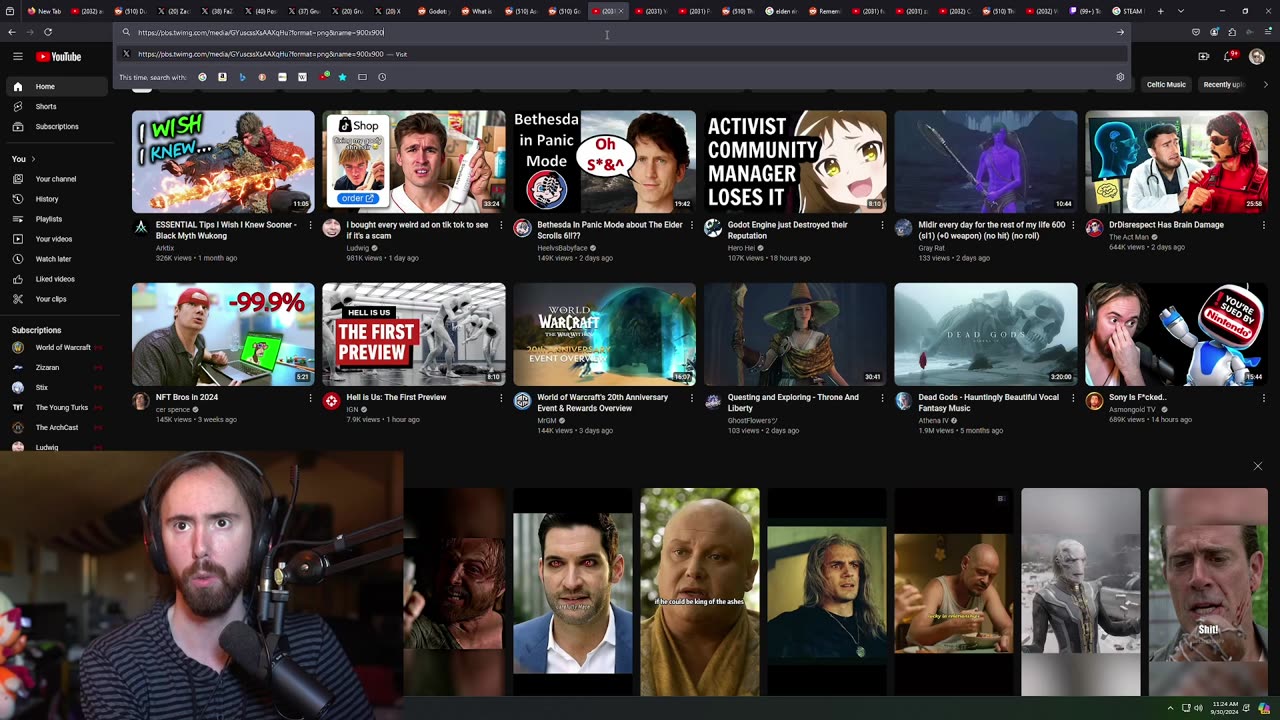This screenshot has height=720, width=1280.
Task: Click the address bar Go arrow
Action: tap(1120, 32)
